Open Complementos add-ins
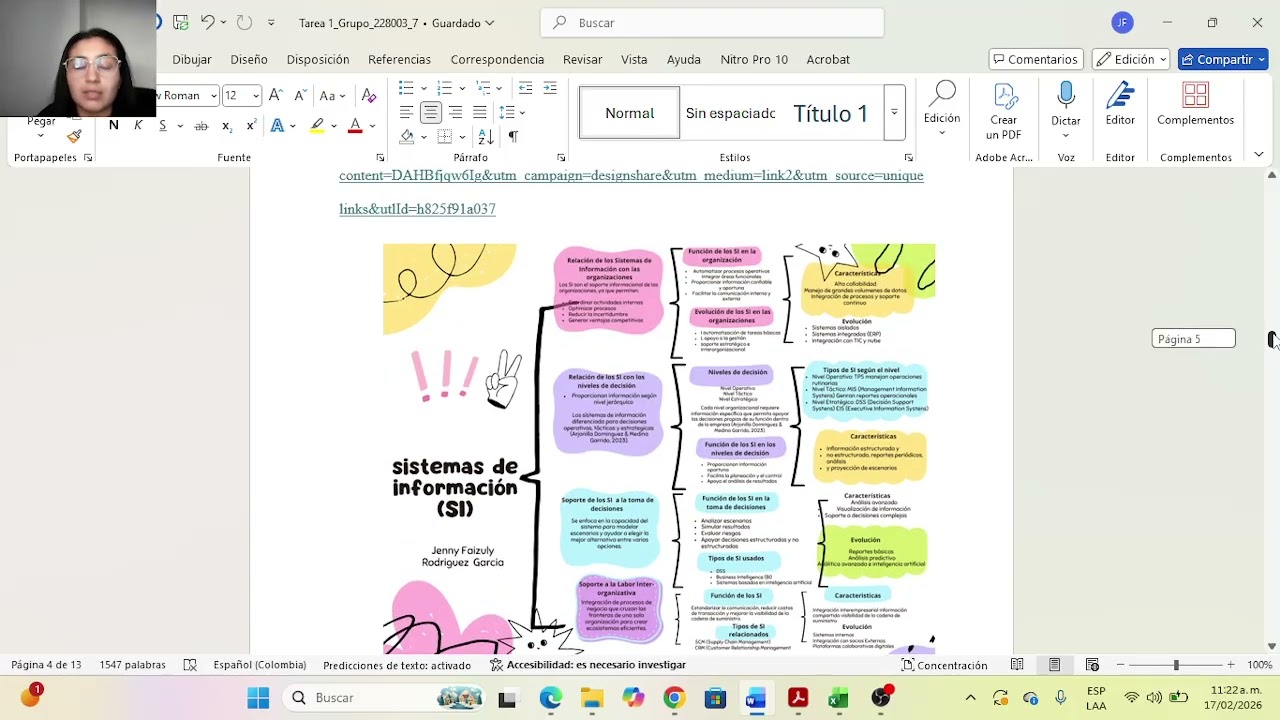 pos(1195,105)
